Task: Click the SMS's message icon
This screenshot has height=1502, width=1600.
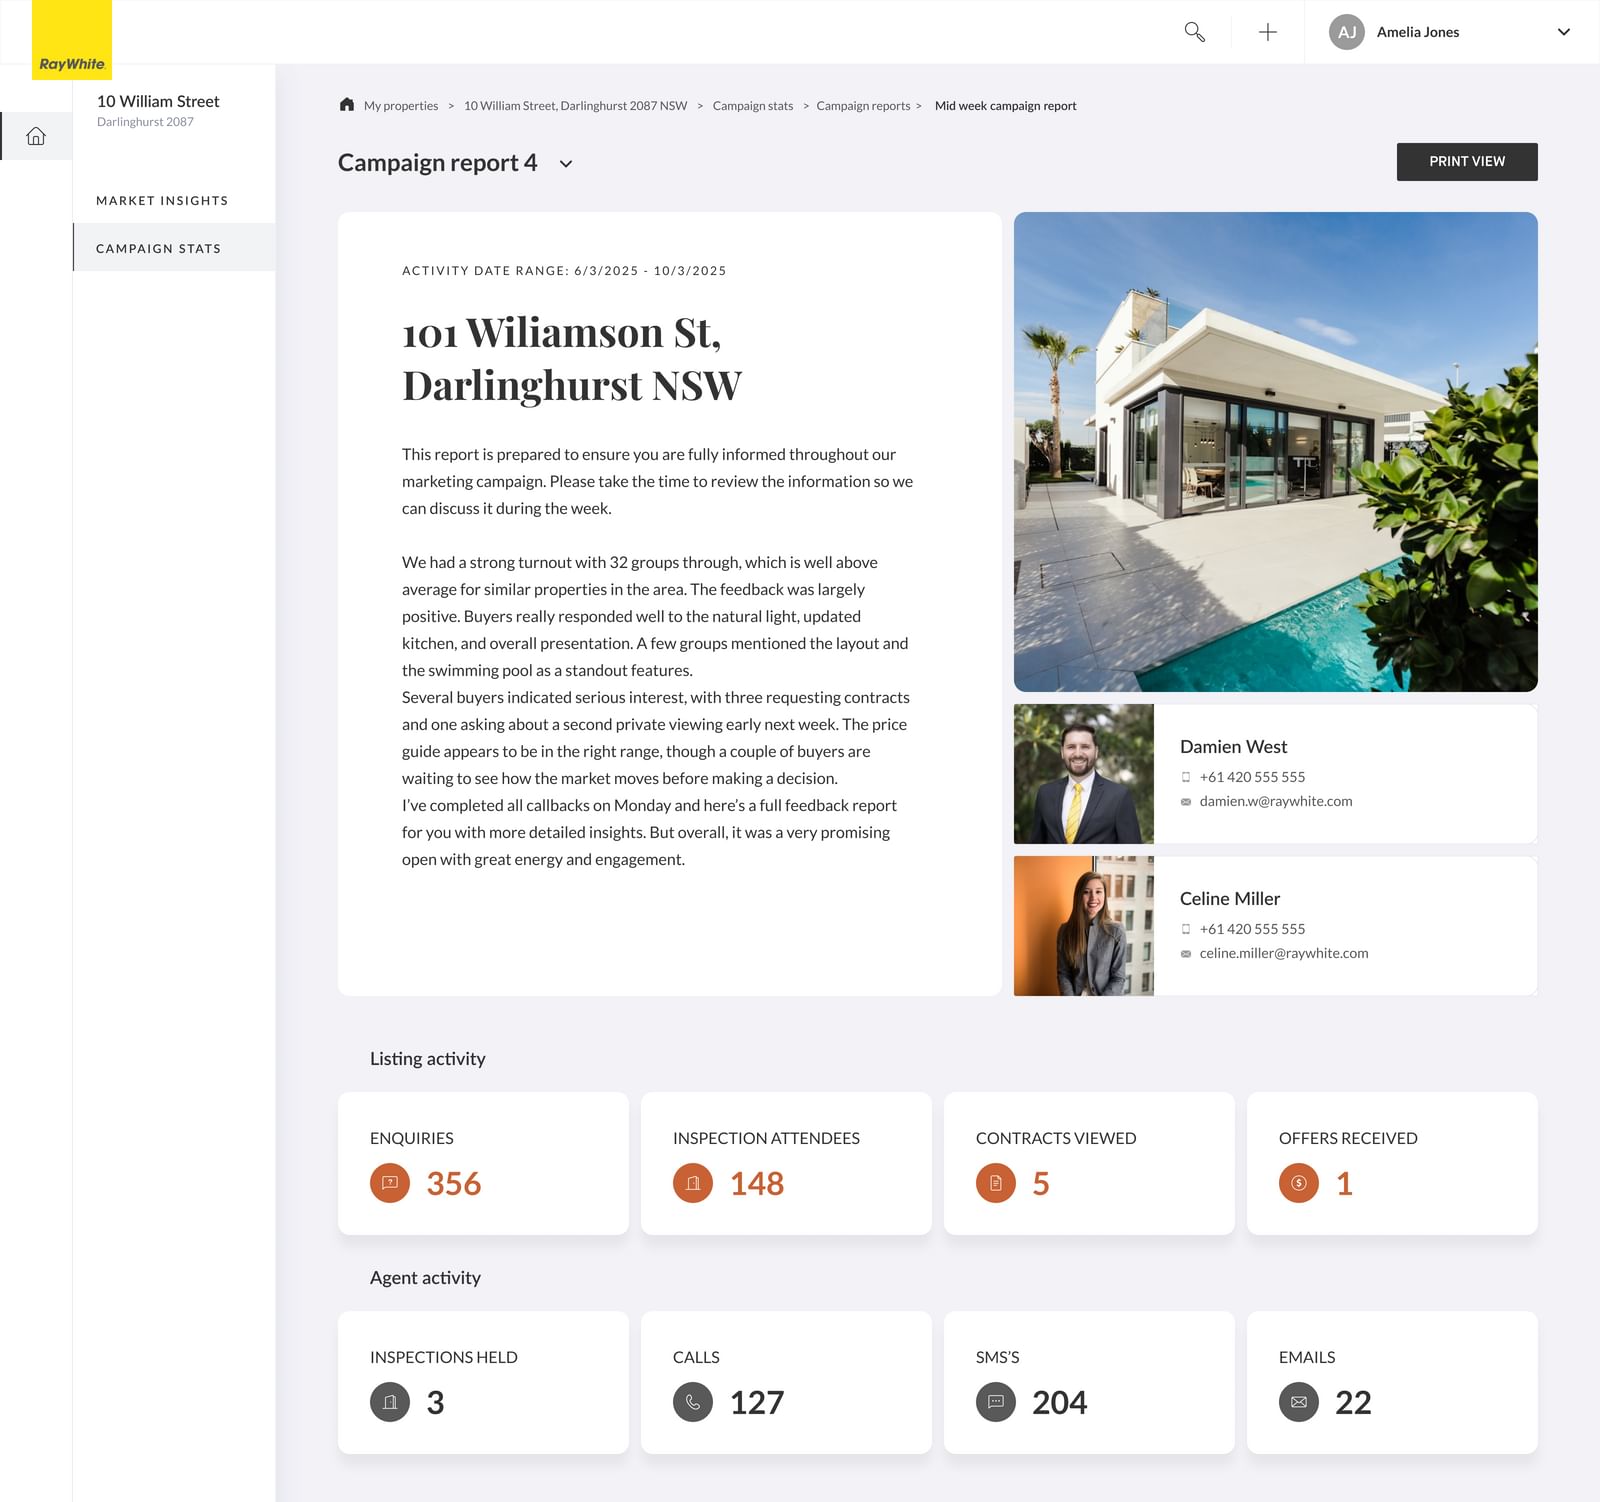Action: (995, 1402)
